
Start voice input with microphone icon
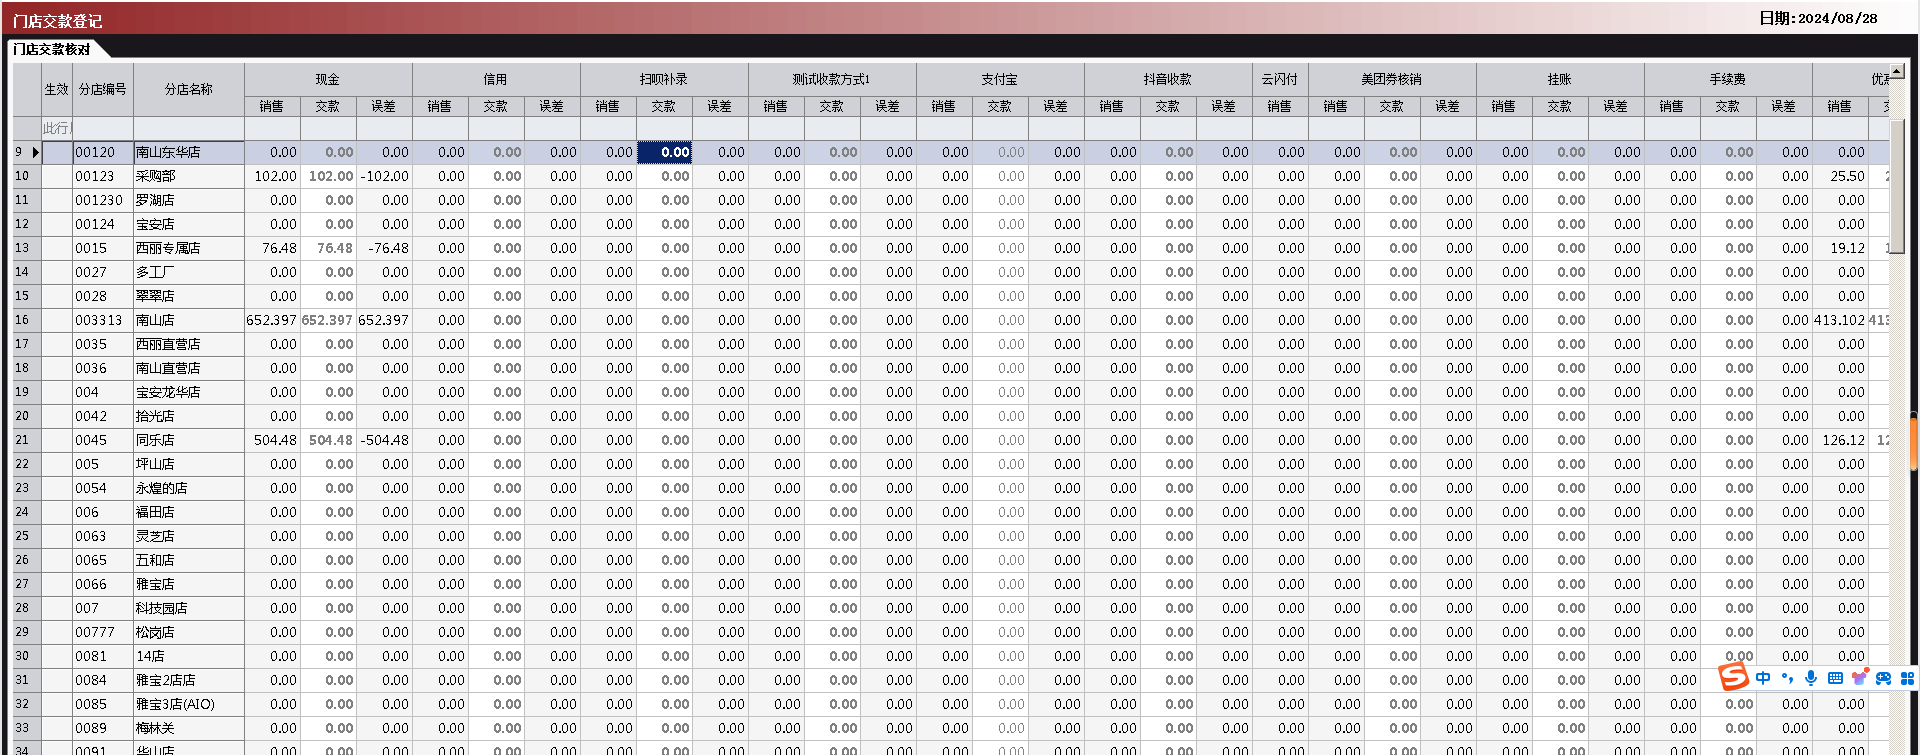[x=1811, y=678]
